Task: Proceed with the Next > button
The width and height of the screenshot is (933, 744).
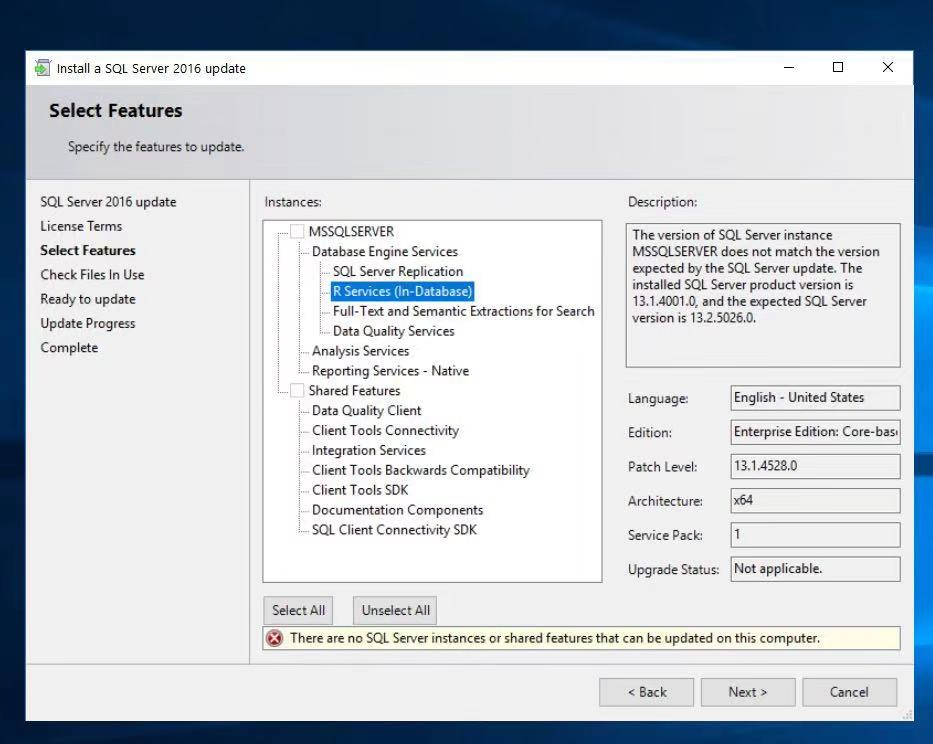Action: [x=748, y=692]
